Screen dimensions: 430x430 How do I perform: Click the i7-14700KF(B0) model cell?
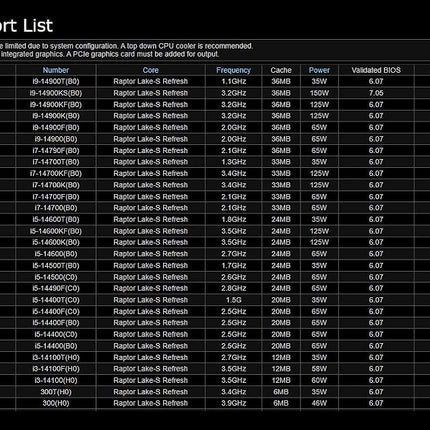pyautogui.click(x=56, y=173)
